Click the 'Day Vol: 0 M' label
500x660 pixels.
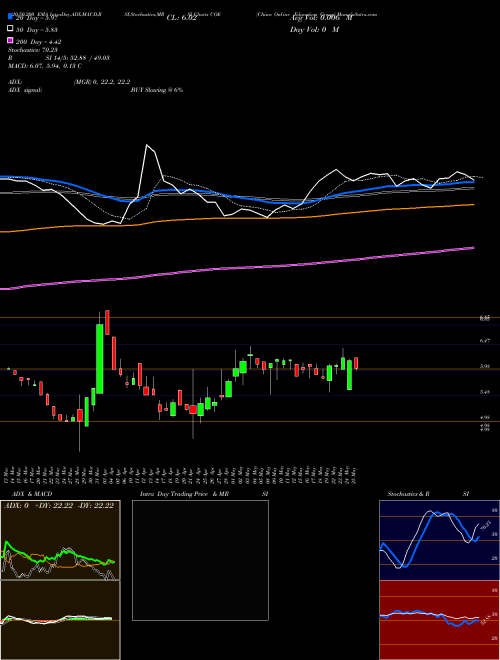tap(314, 29)
